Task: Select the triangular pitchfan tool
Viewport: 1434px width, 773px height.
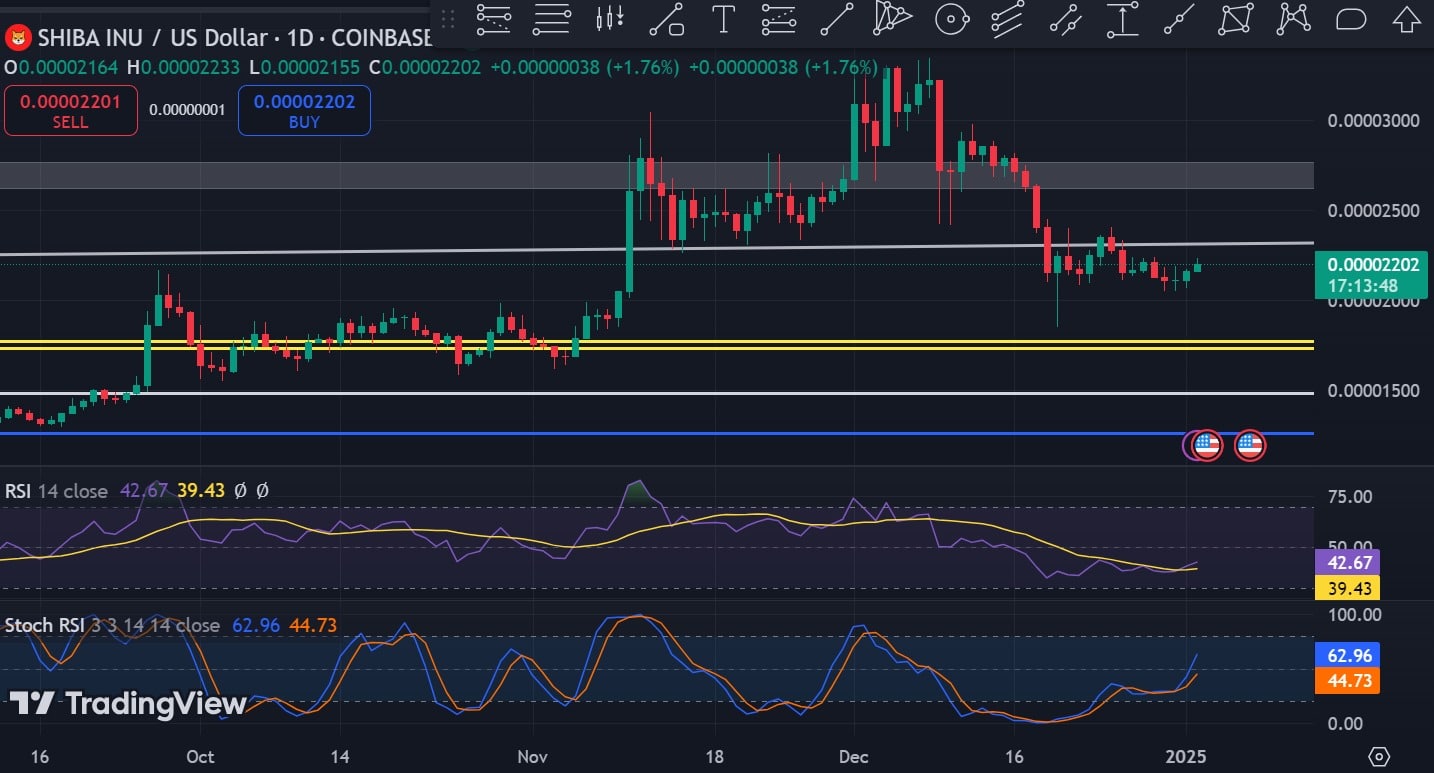Action: tap(893, 18)
